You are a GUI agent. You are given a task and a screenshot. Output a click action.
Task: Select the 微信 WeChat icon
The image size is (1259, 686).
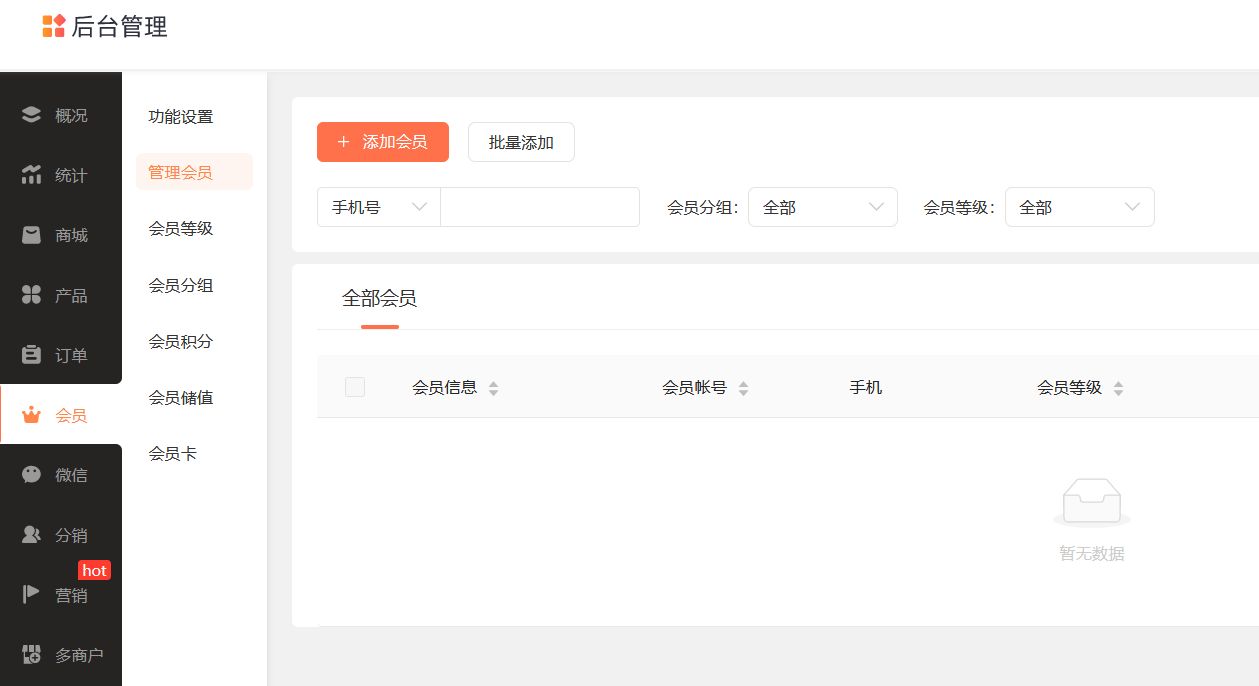pyautogui.click(x=61, y=474)
